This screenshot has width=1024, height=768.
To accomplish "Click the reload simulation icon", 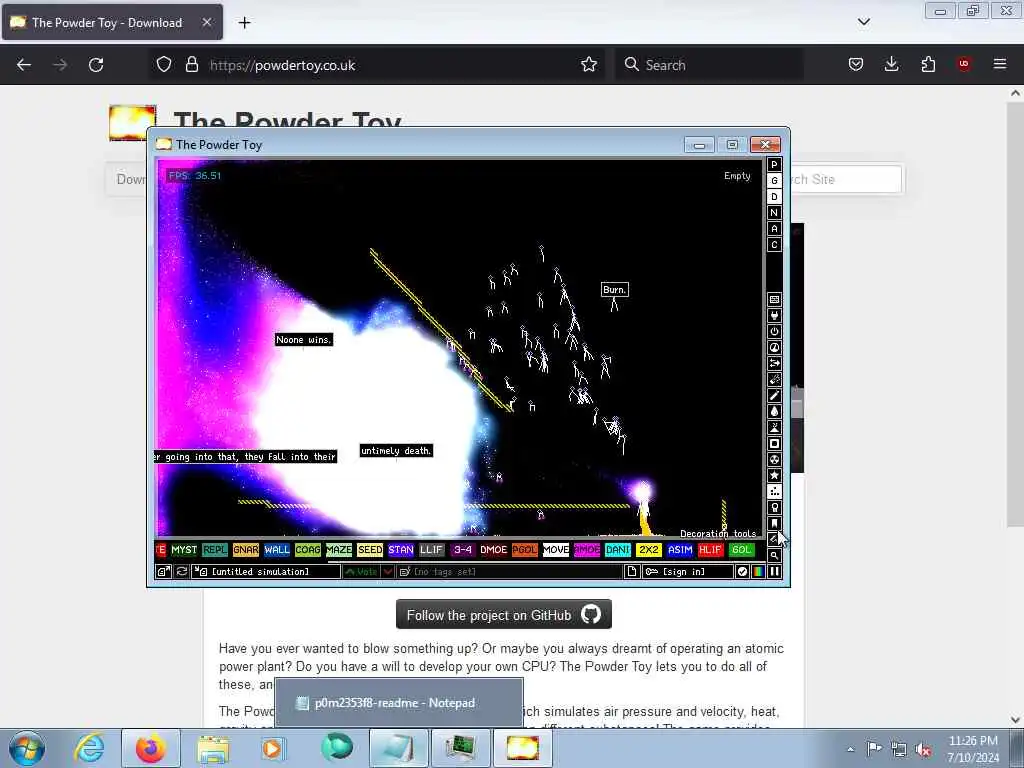I will click(x=182, y=571).
